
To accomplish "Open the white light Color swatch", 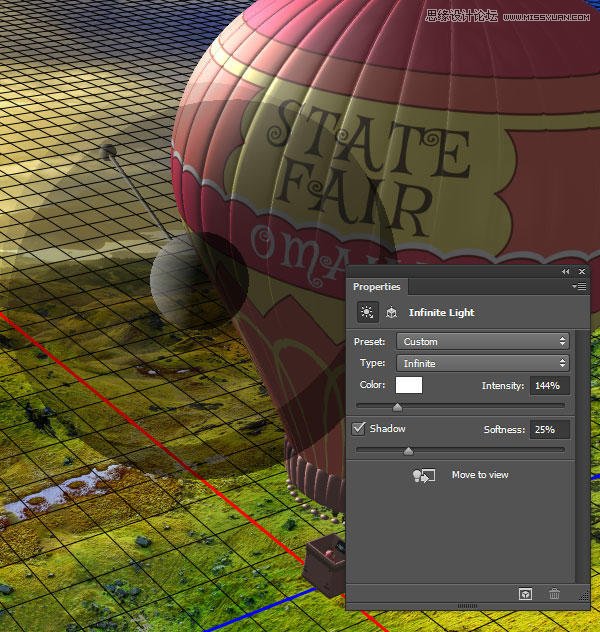I will [409, 385].
